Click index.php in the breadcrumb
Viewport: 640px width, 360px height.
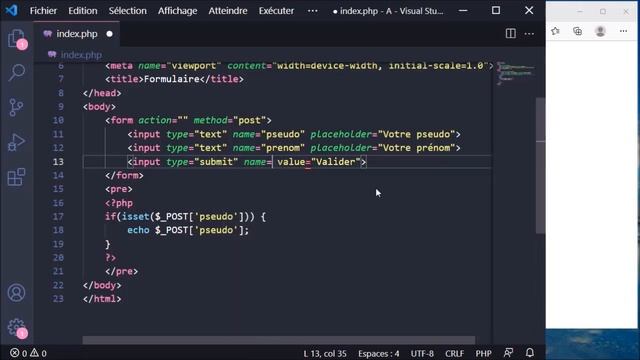(81, 55)
